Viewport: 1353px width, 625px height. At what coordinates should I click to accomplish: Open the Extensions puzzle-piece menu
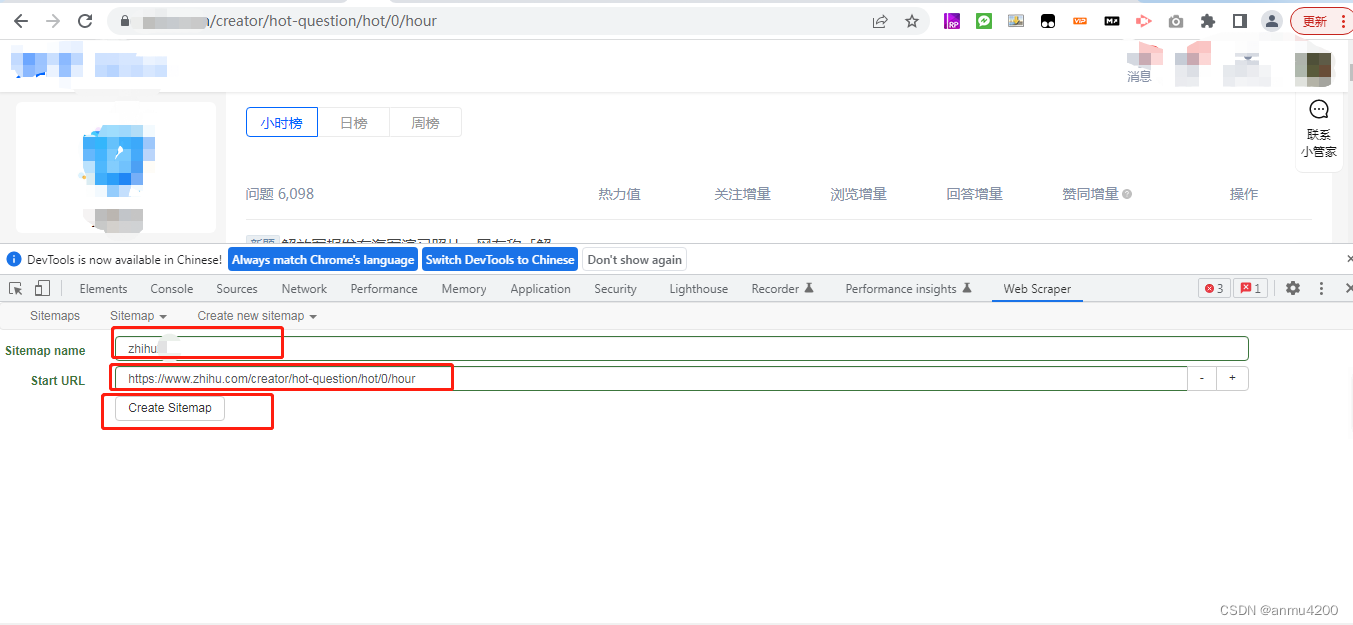[1208, 21]
